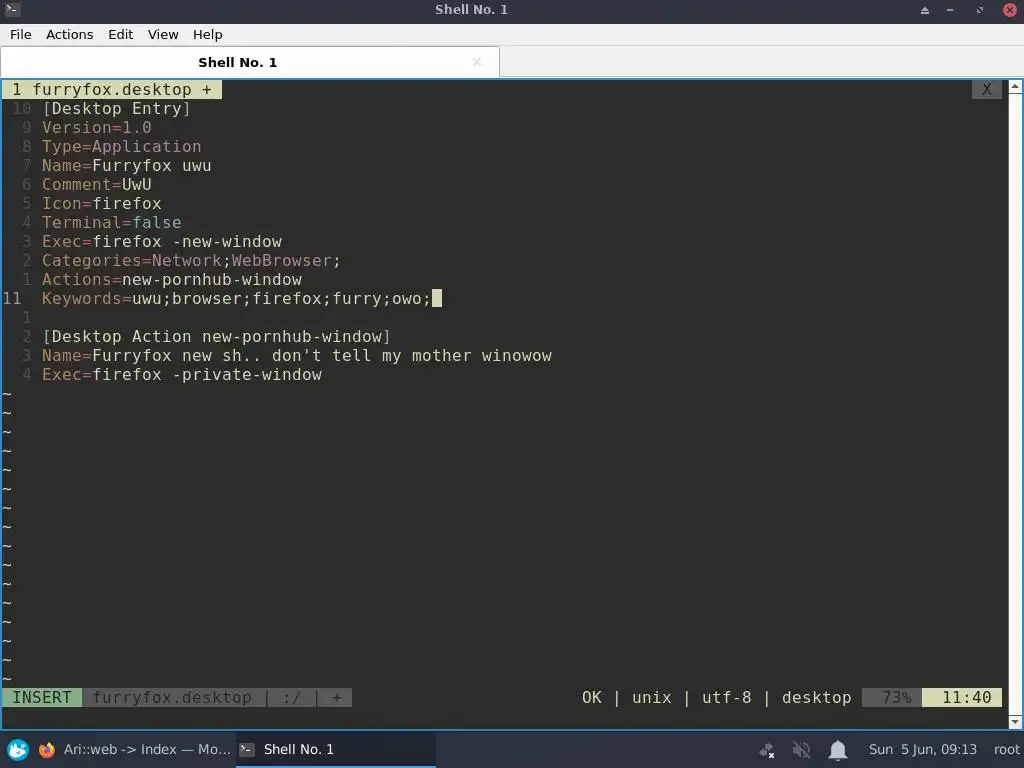Open the View menu
Image resolution: width=1024 pixels, height=768 pixels.
pos(163,35)
